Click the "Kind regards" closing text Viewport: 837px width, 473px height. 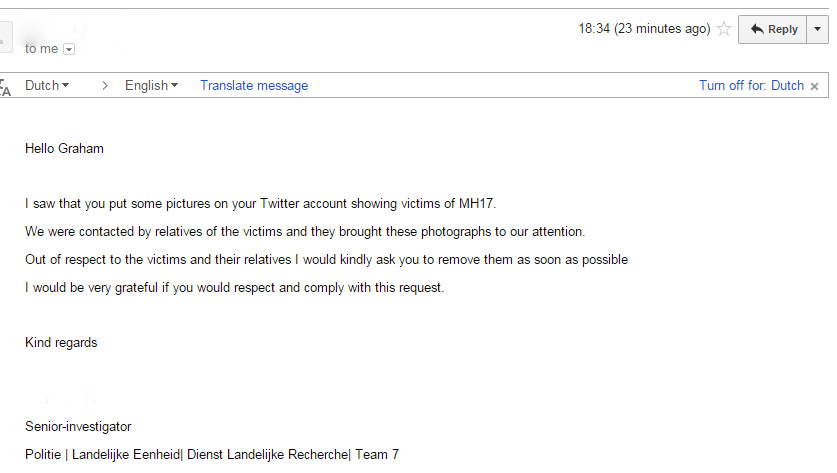(61, 343)
